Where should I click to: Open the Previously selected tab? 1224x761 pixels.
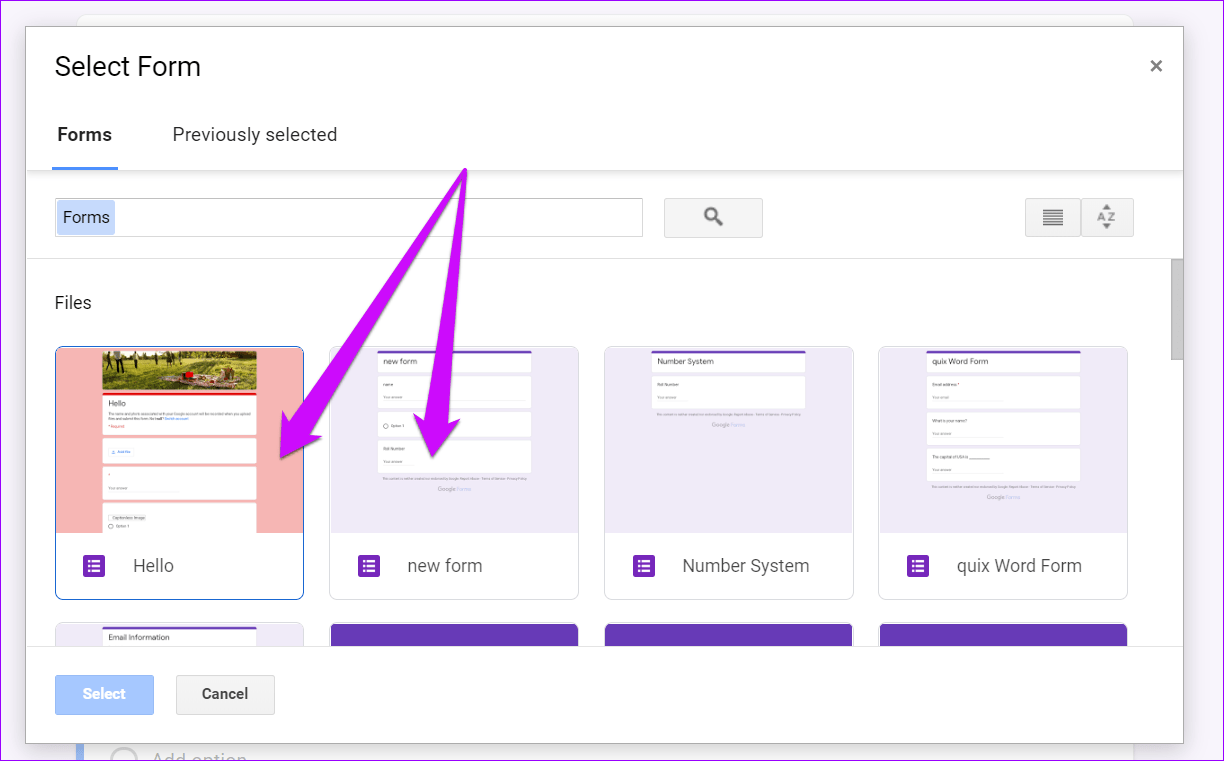(254, 135)
